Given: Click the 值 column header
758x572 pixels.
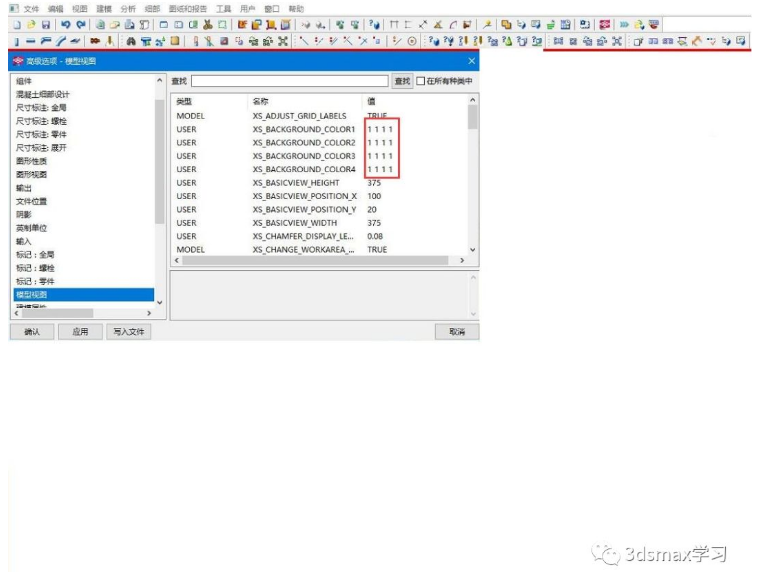Looking at the screenshot, I should 371,101.
